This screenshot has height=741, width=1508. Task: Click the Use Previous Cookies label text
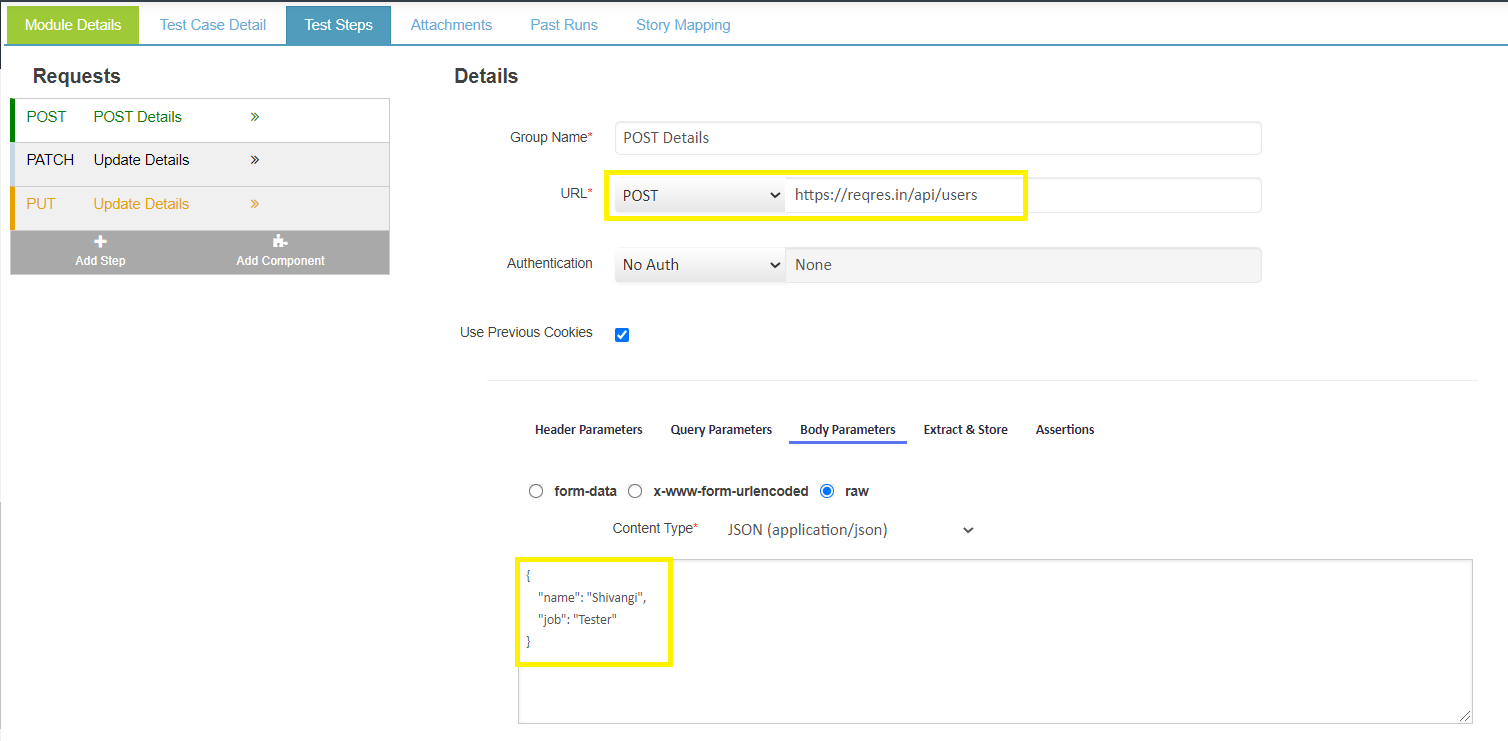click(526, 332)
